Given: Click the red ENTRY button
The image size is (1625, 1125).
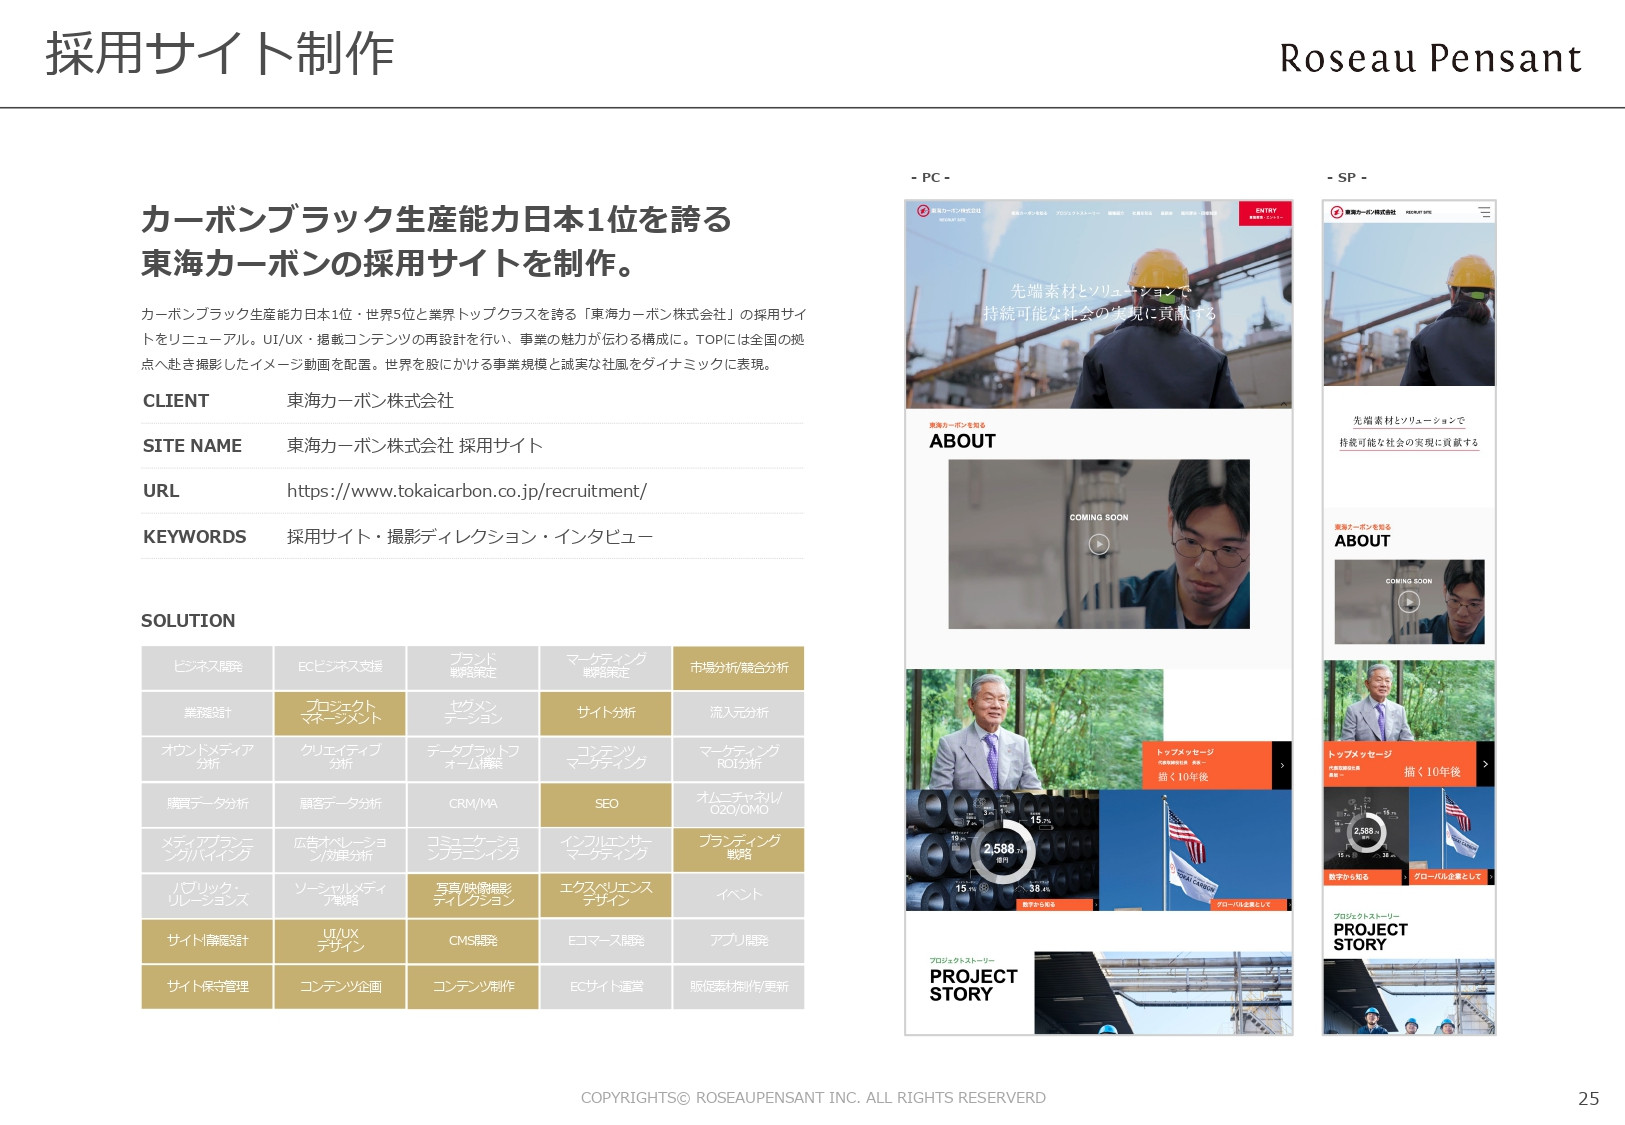Looking at the screenshot, I should tap(1266, 214).
